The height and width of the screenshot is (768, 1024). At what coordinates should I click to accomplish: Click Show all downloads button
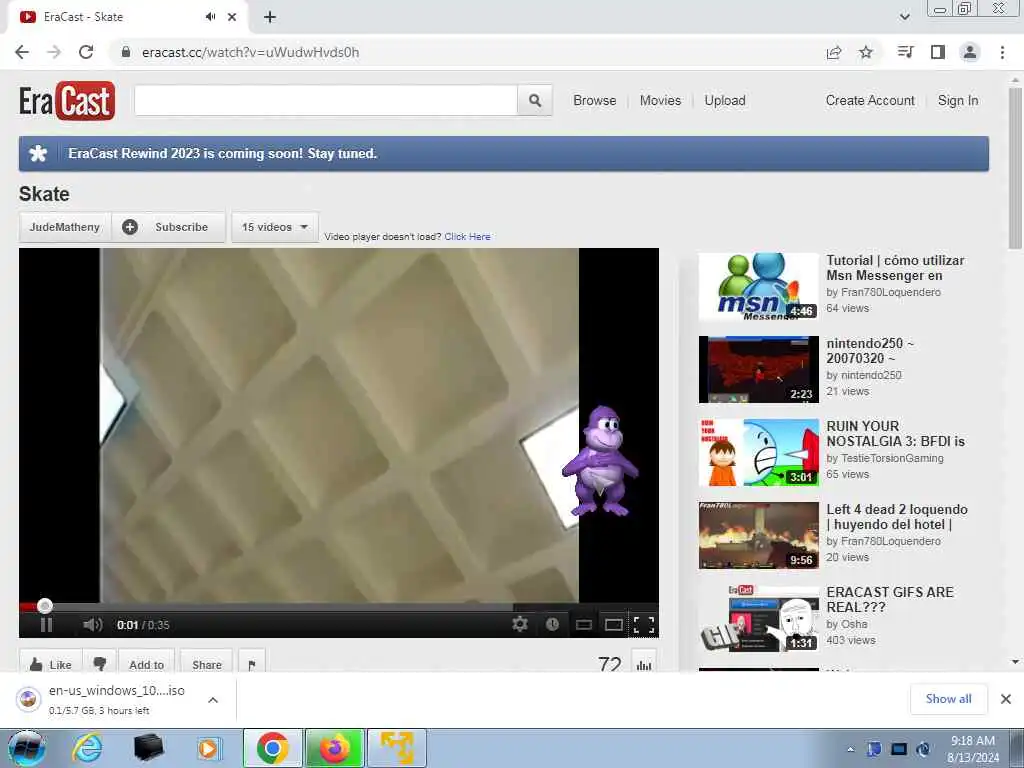(x=948, y=699)
